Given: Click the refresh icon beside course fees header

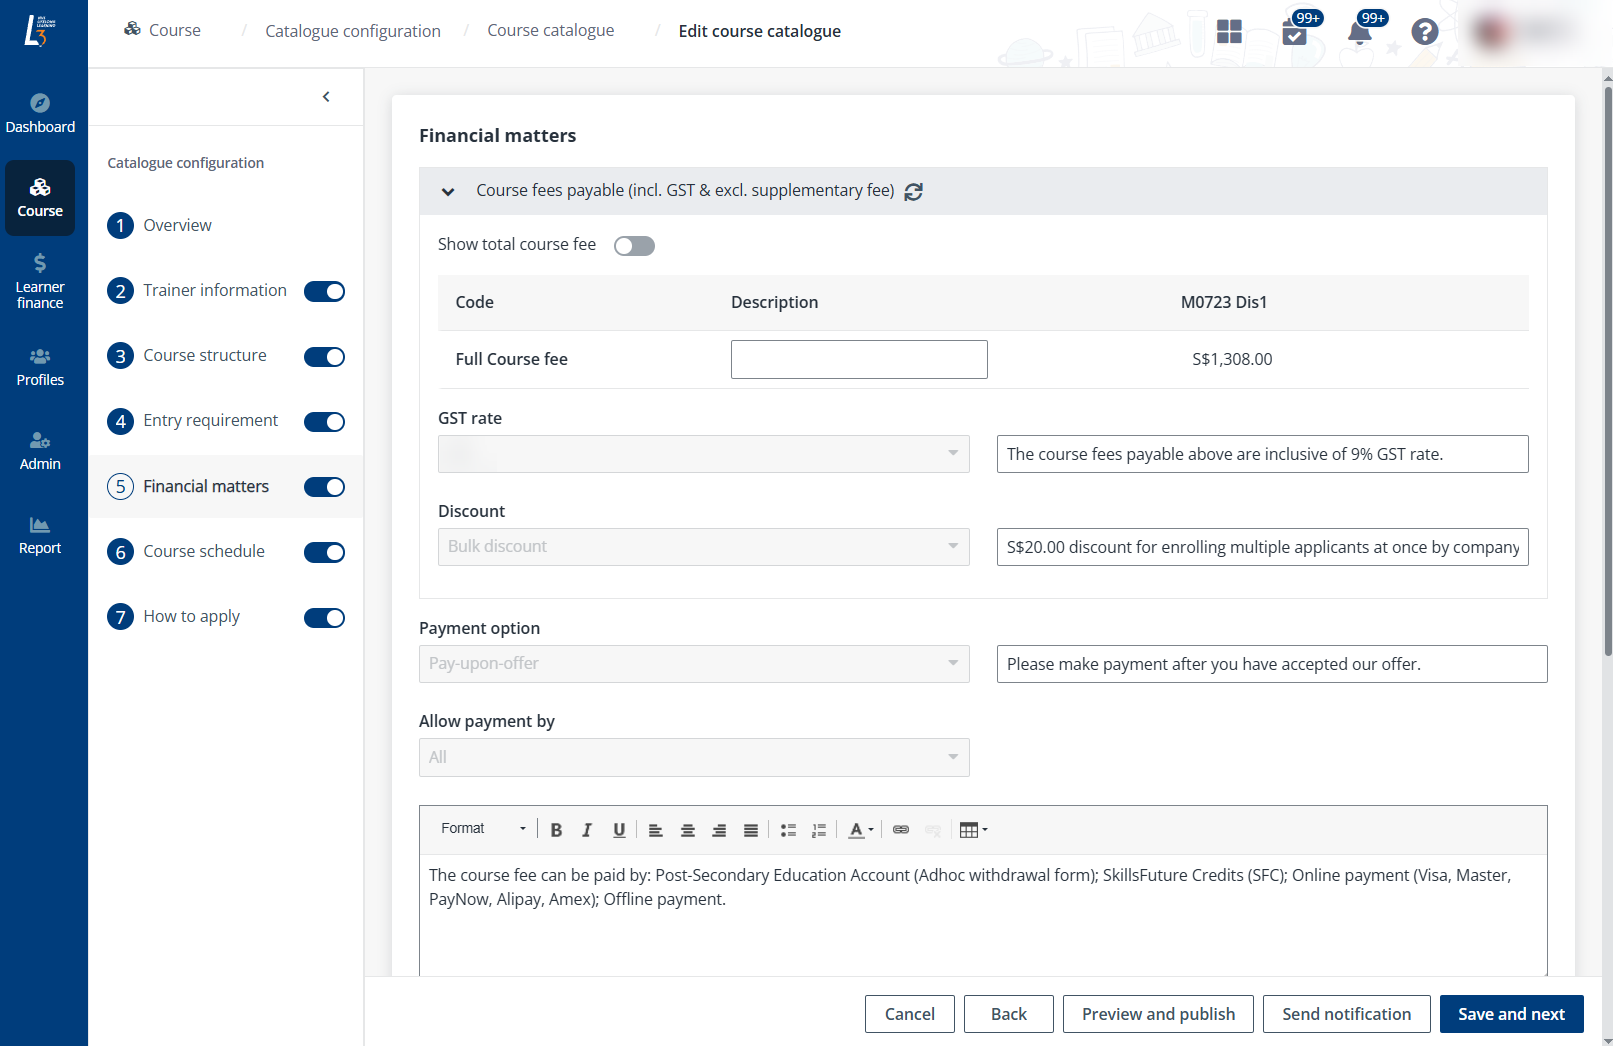Looking at the screenshot, I should pos(913,192).
